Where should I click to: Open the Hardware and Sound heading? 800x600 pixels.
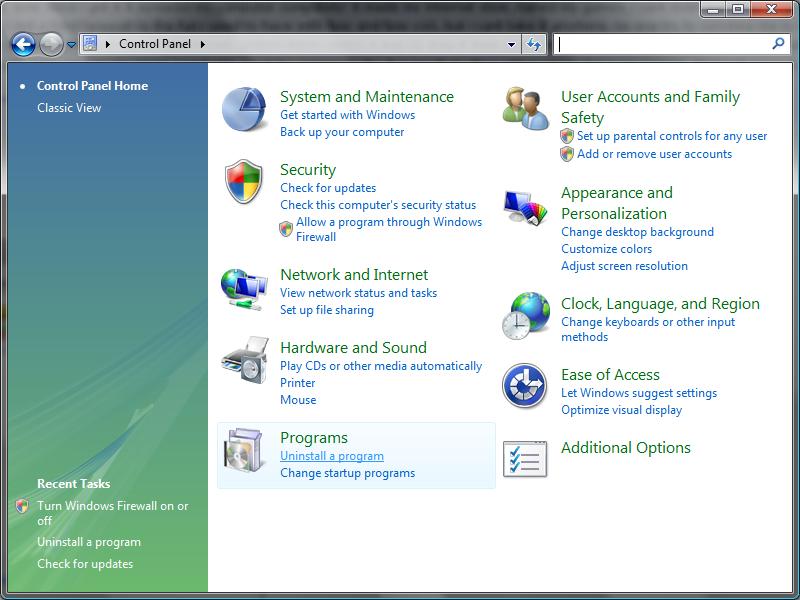pos(353,347)
